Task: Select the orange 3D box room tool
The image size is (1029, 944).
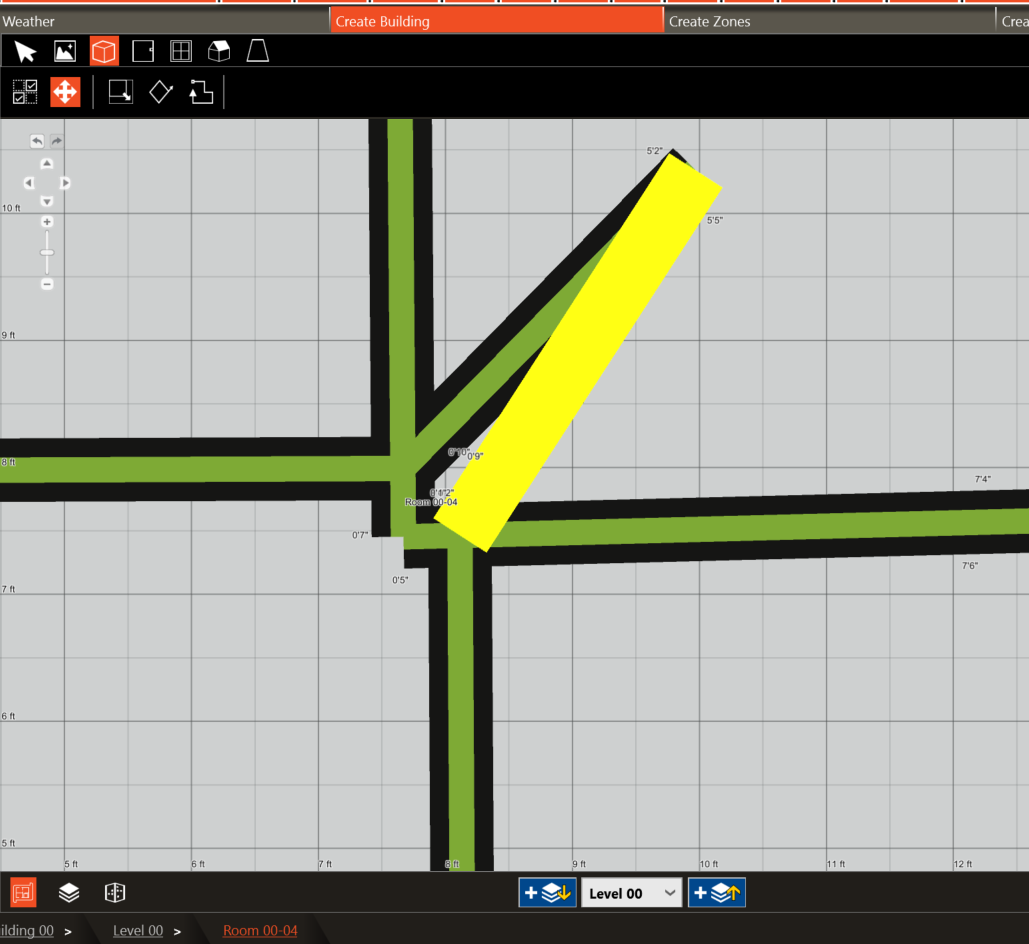Action: [104, 51]
